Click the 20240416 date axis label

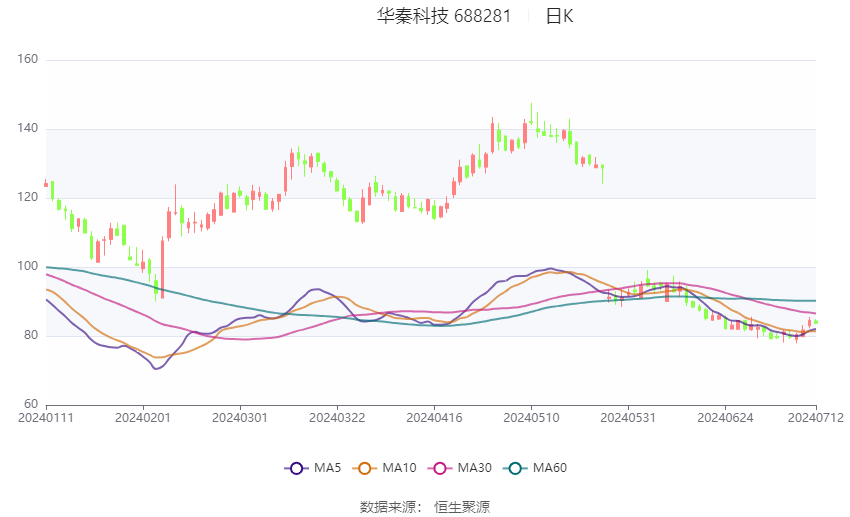(434, 418)
